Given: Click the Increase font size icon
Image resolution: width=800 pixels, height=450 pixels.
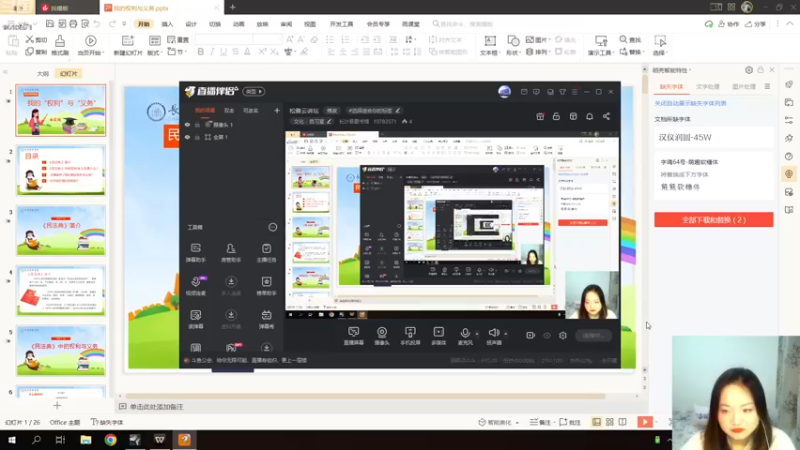Looking at the screenshot, I should pyautogui.click(x=290, y=39).
